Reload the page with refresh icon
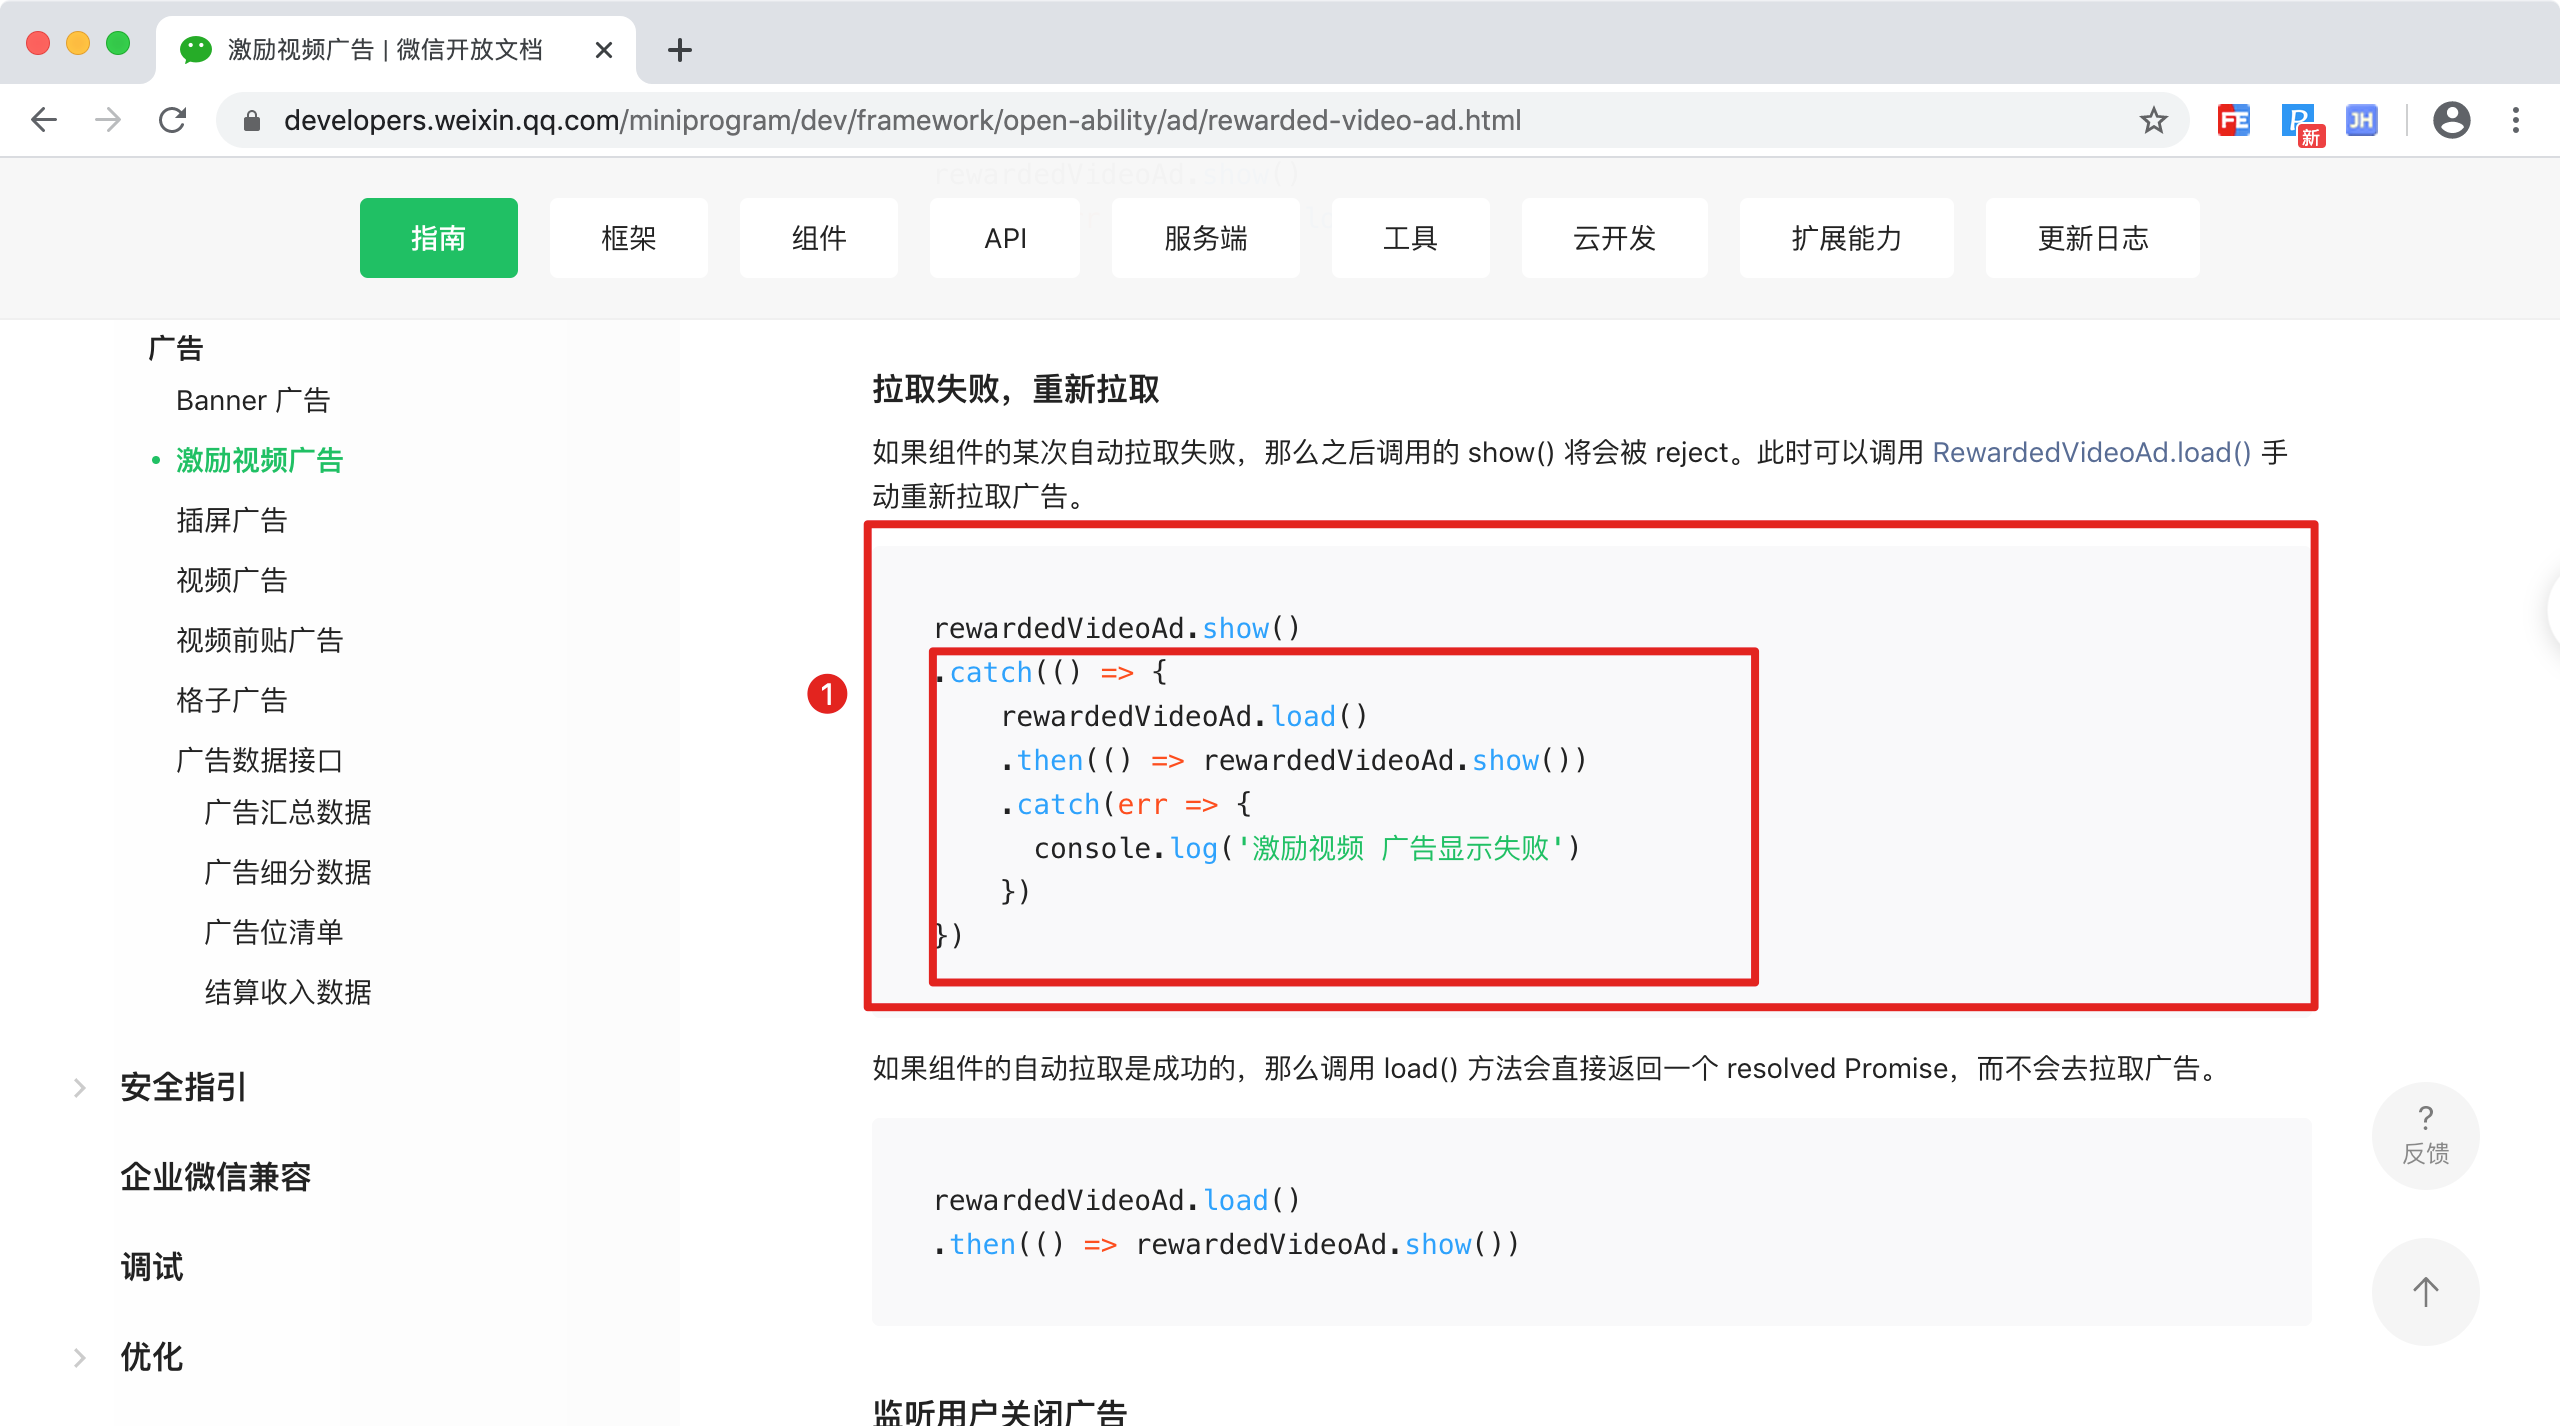This screenshot has height=1426, width=2560. click(x=173, y=120)
